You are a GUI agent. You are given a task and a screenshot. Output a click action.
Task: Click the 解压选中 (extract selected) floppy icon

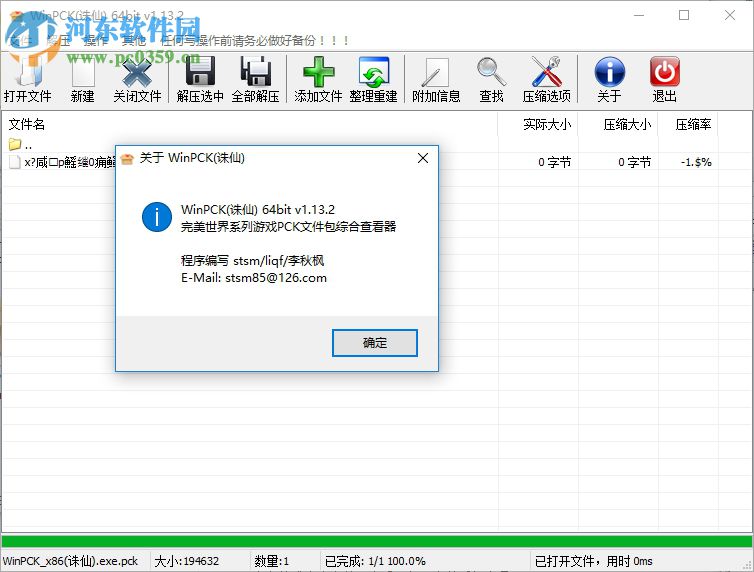[200, 72]
